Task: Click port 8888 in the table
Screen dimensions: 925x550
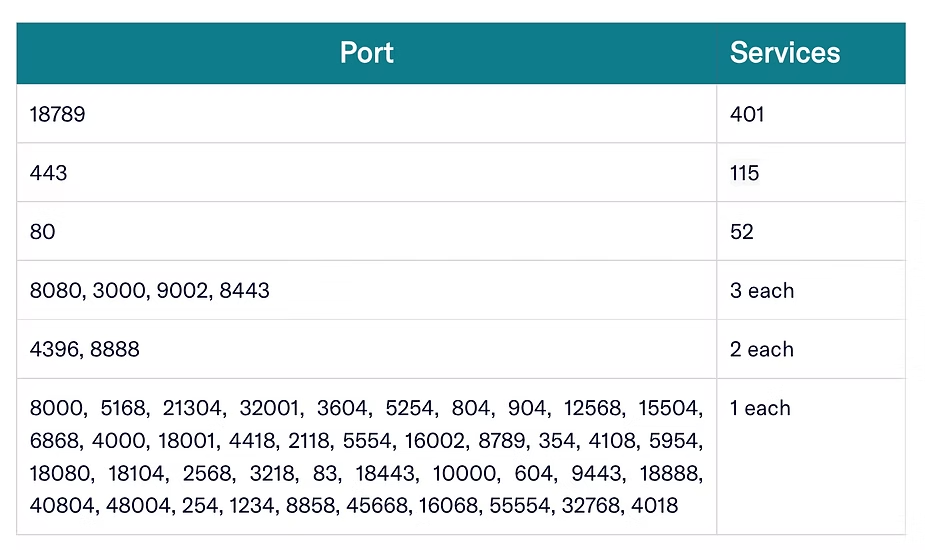Action: coord(114,350)
